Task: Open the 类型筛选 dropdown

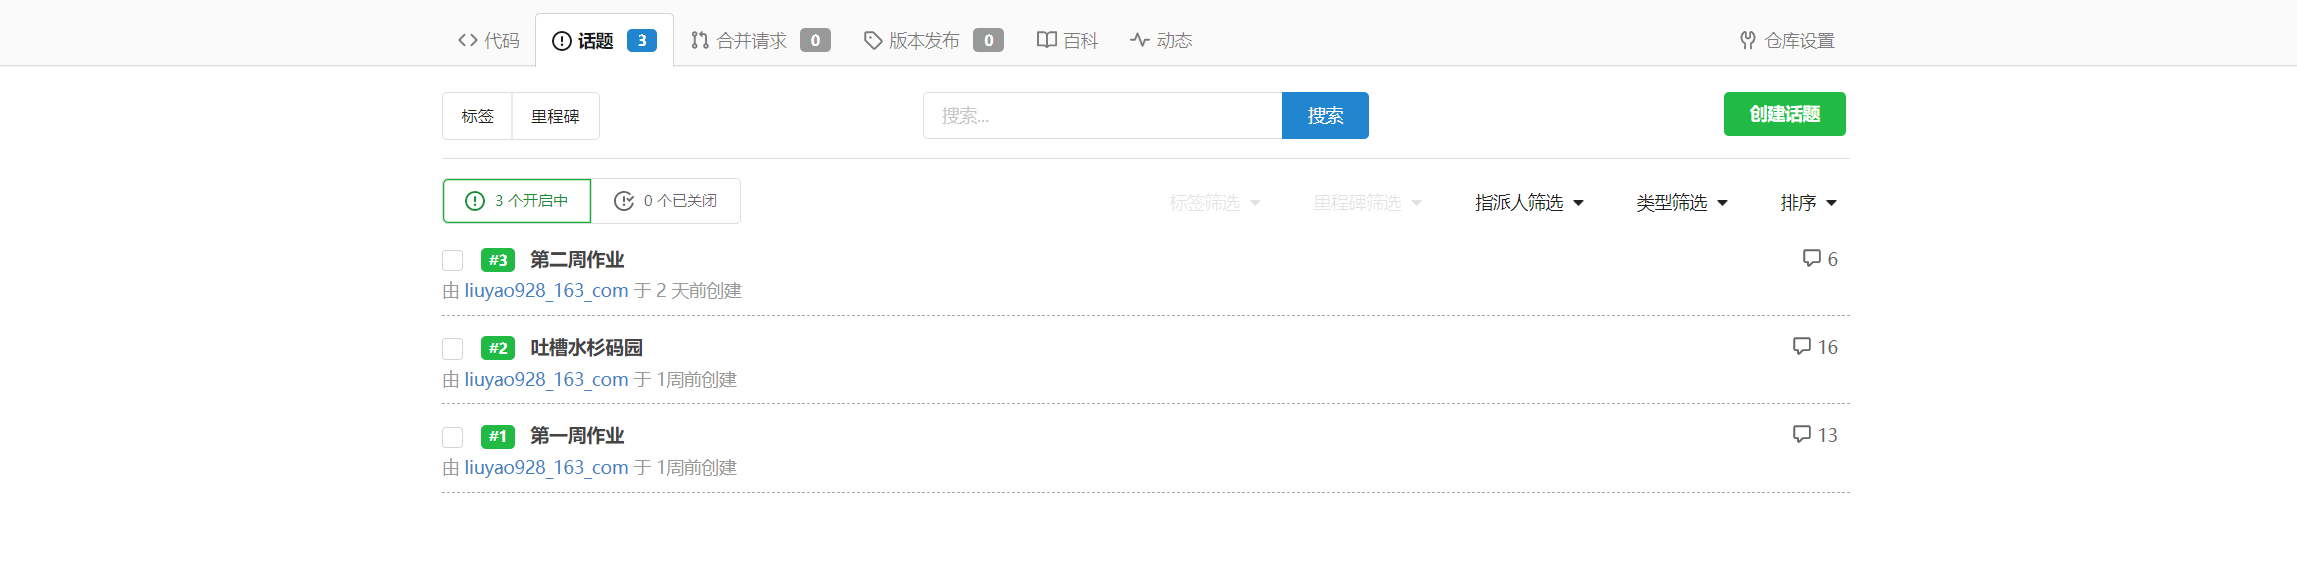Action: coord(1682,203)
